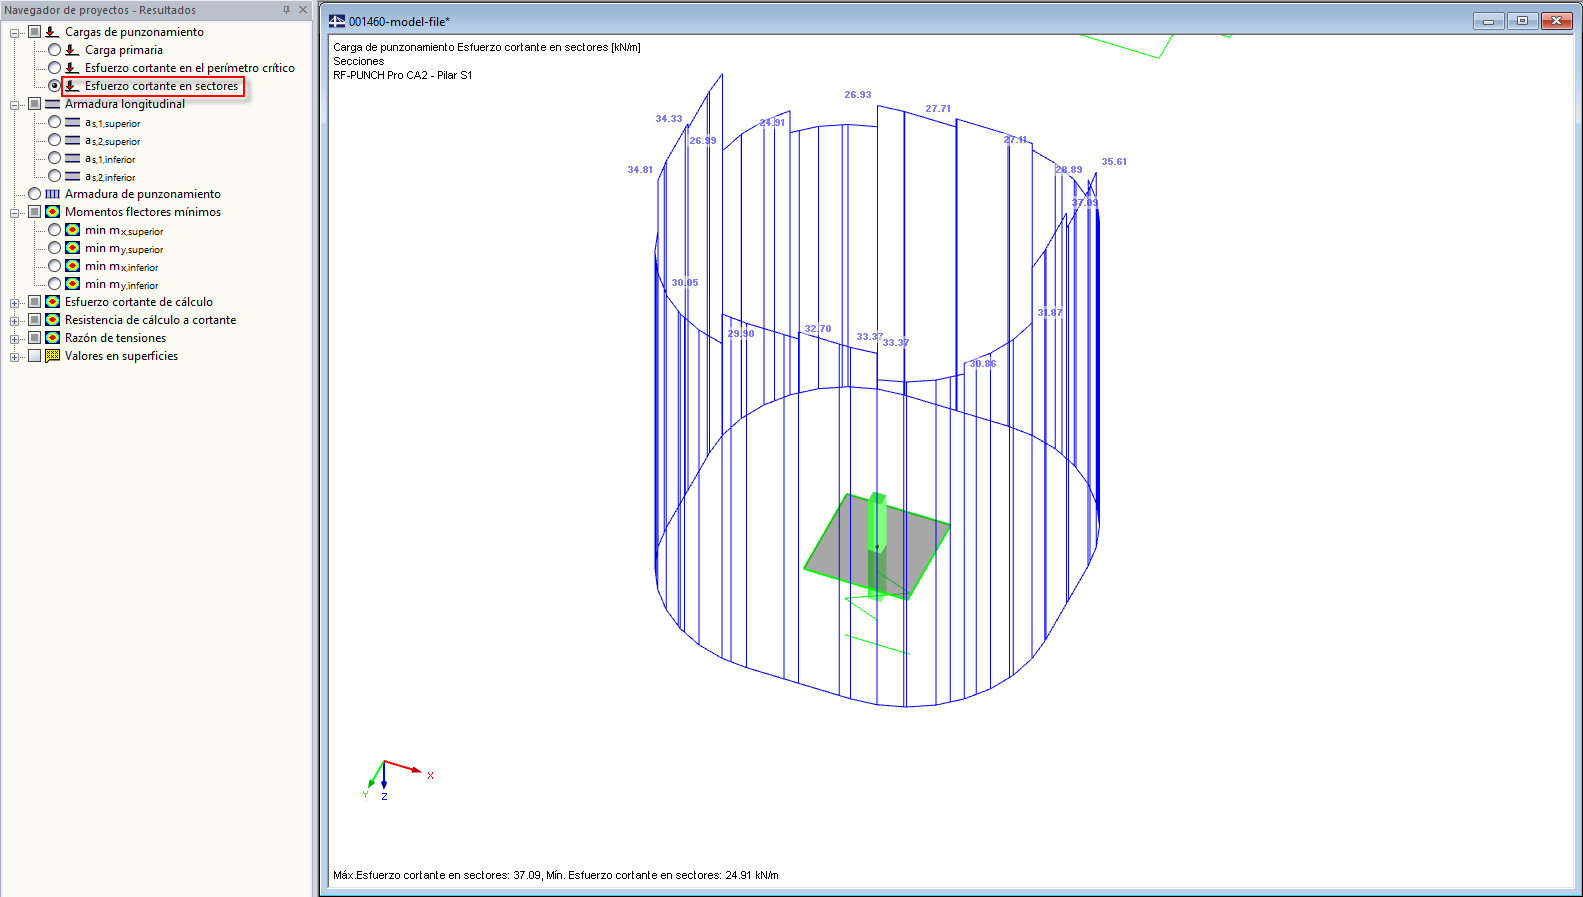Image resolution: width=1583 pixels, height=897 pixels.
Task: Expand the Valores en superficies node
Action: [14, 357]
